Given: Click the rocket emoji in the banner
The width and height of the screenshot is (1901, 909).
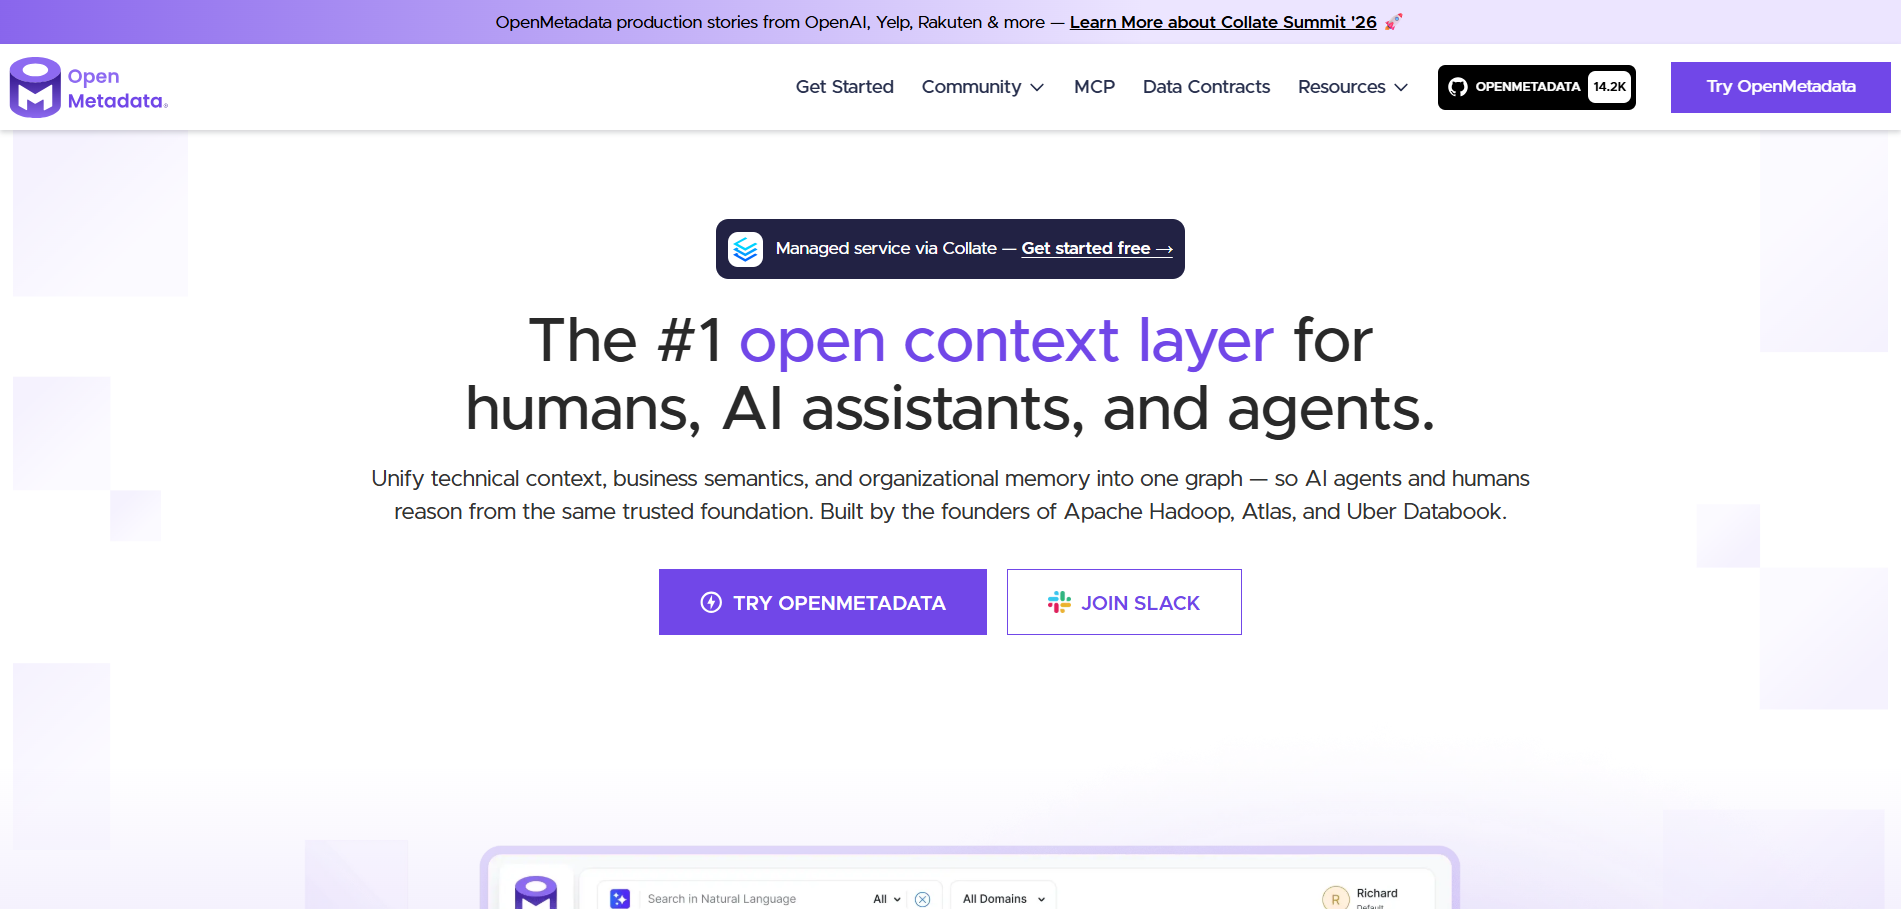Looking at the screenshot, I should tap(1394, 21).
